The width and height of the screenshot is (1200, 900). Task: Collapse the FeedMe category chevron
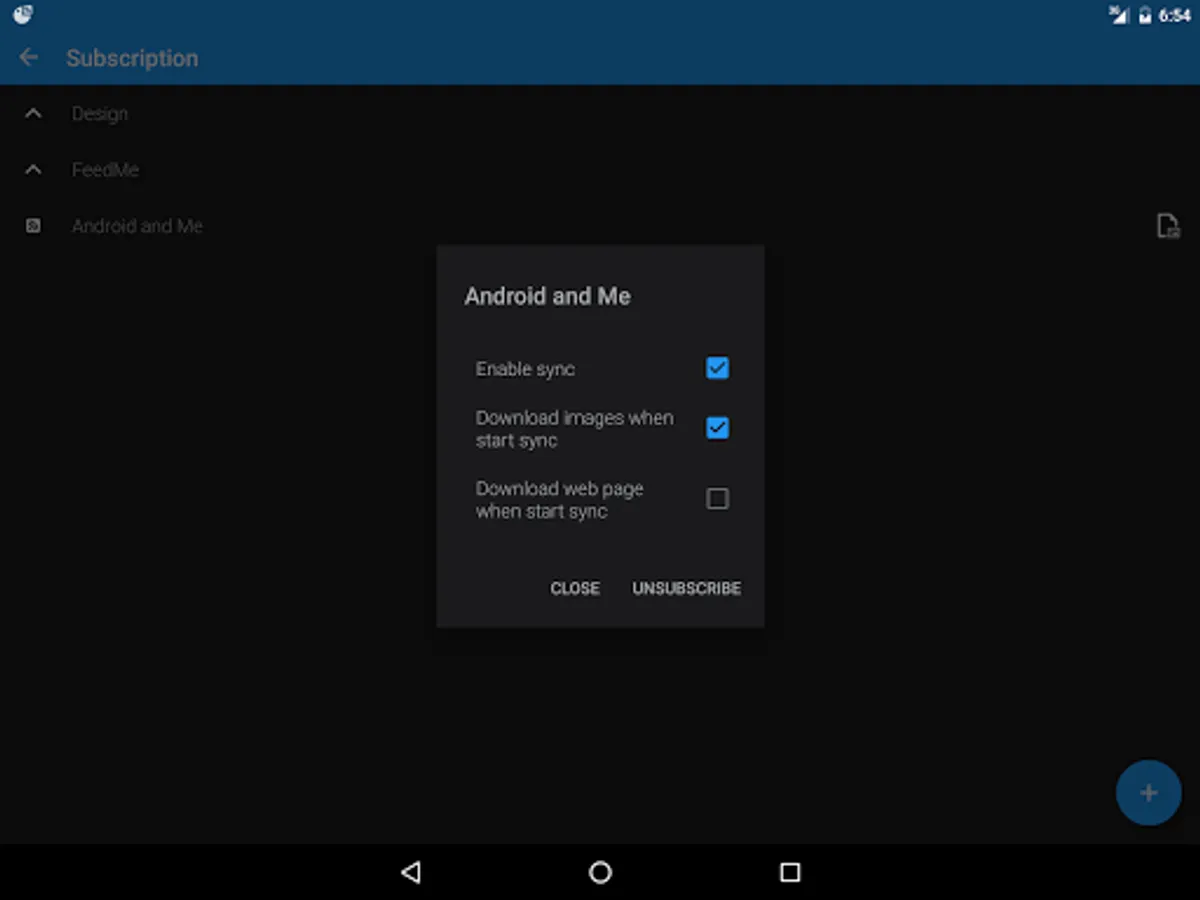point(33,170)
